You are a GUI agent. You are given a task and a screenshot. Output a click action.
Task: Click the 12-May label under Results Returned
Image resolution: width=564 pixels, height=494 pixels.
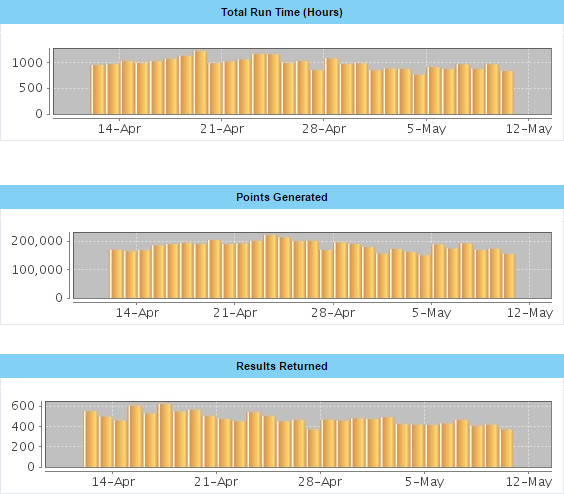coord(529,482)
